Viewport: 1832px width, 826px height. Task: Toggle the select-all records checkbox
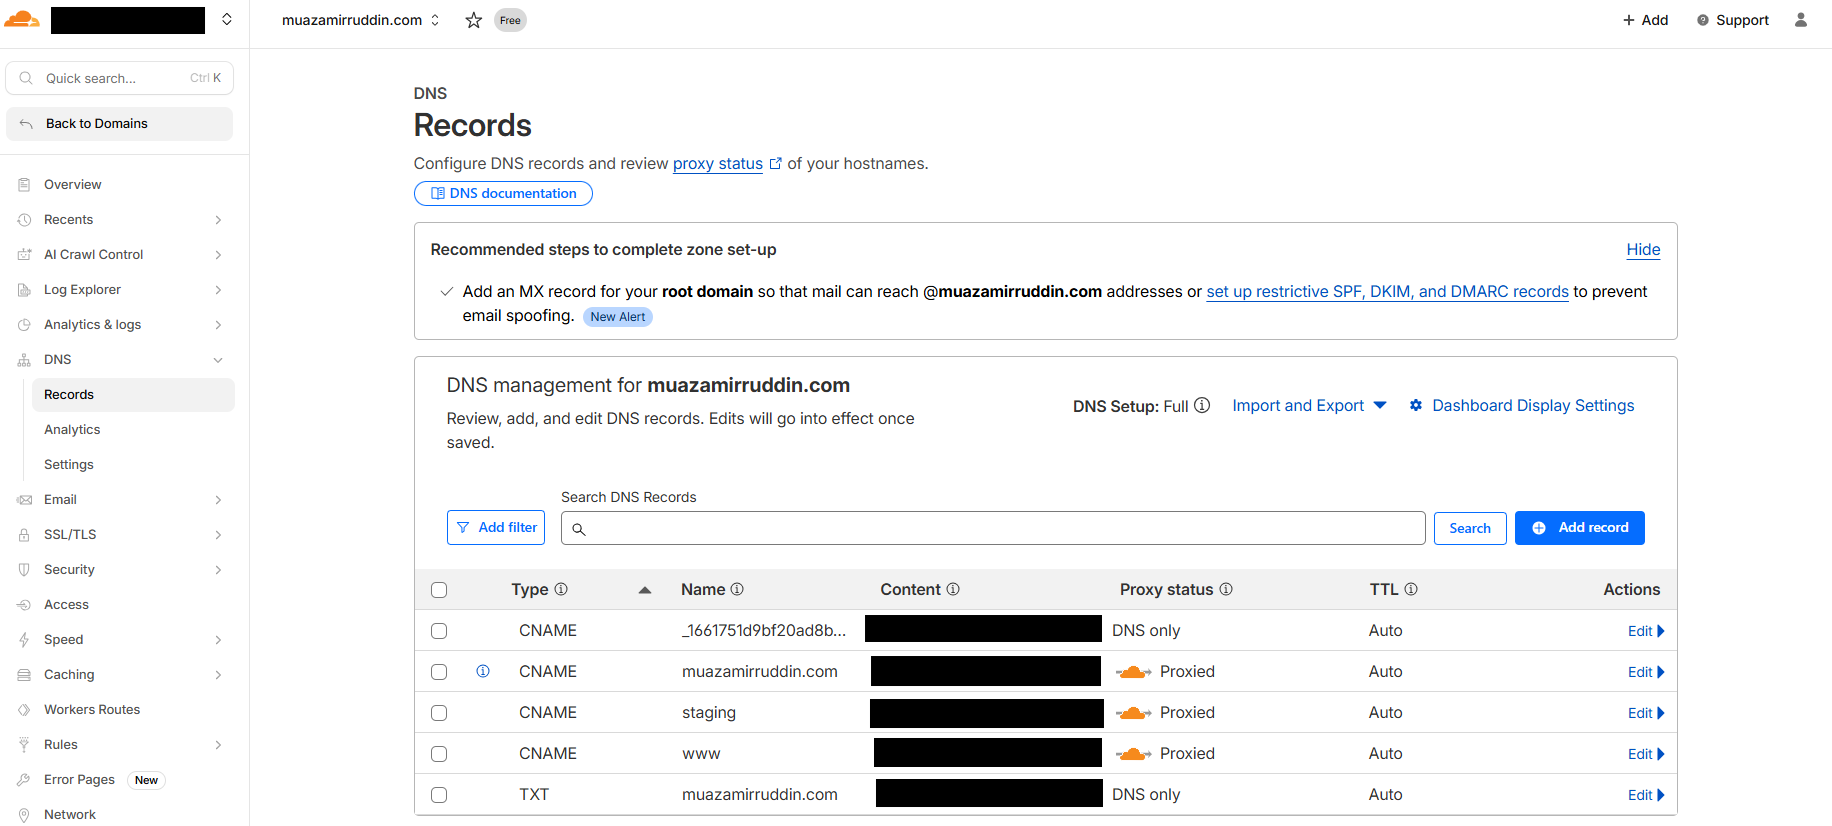click(x=439, y=590)
